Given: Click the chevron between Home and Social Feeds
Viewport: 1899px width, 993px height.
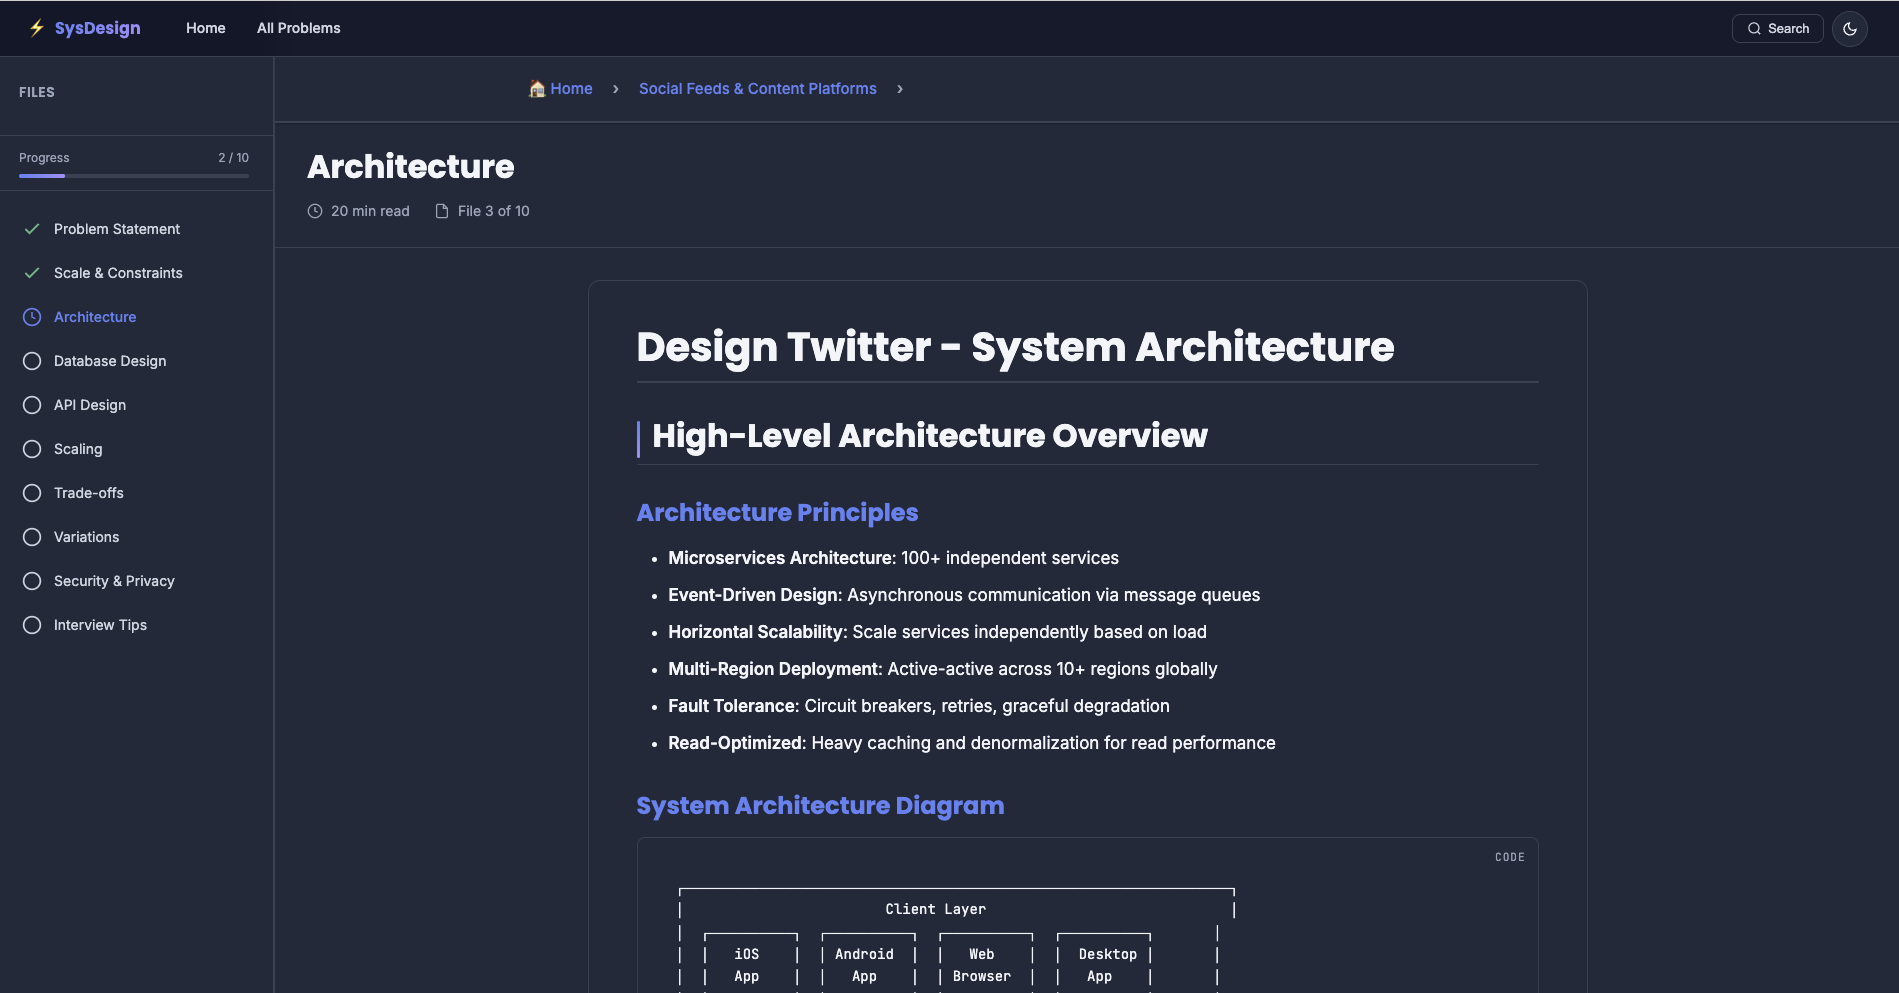Looking at the screenshot, I should 615,89.
